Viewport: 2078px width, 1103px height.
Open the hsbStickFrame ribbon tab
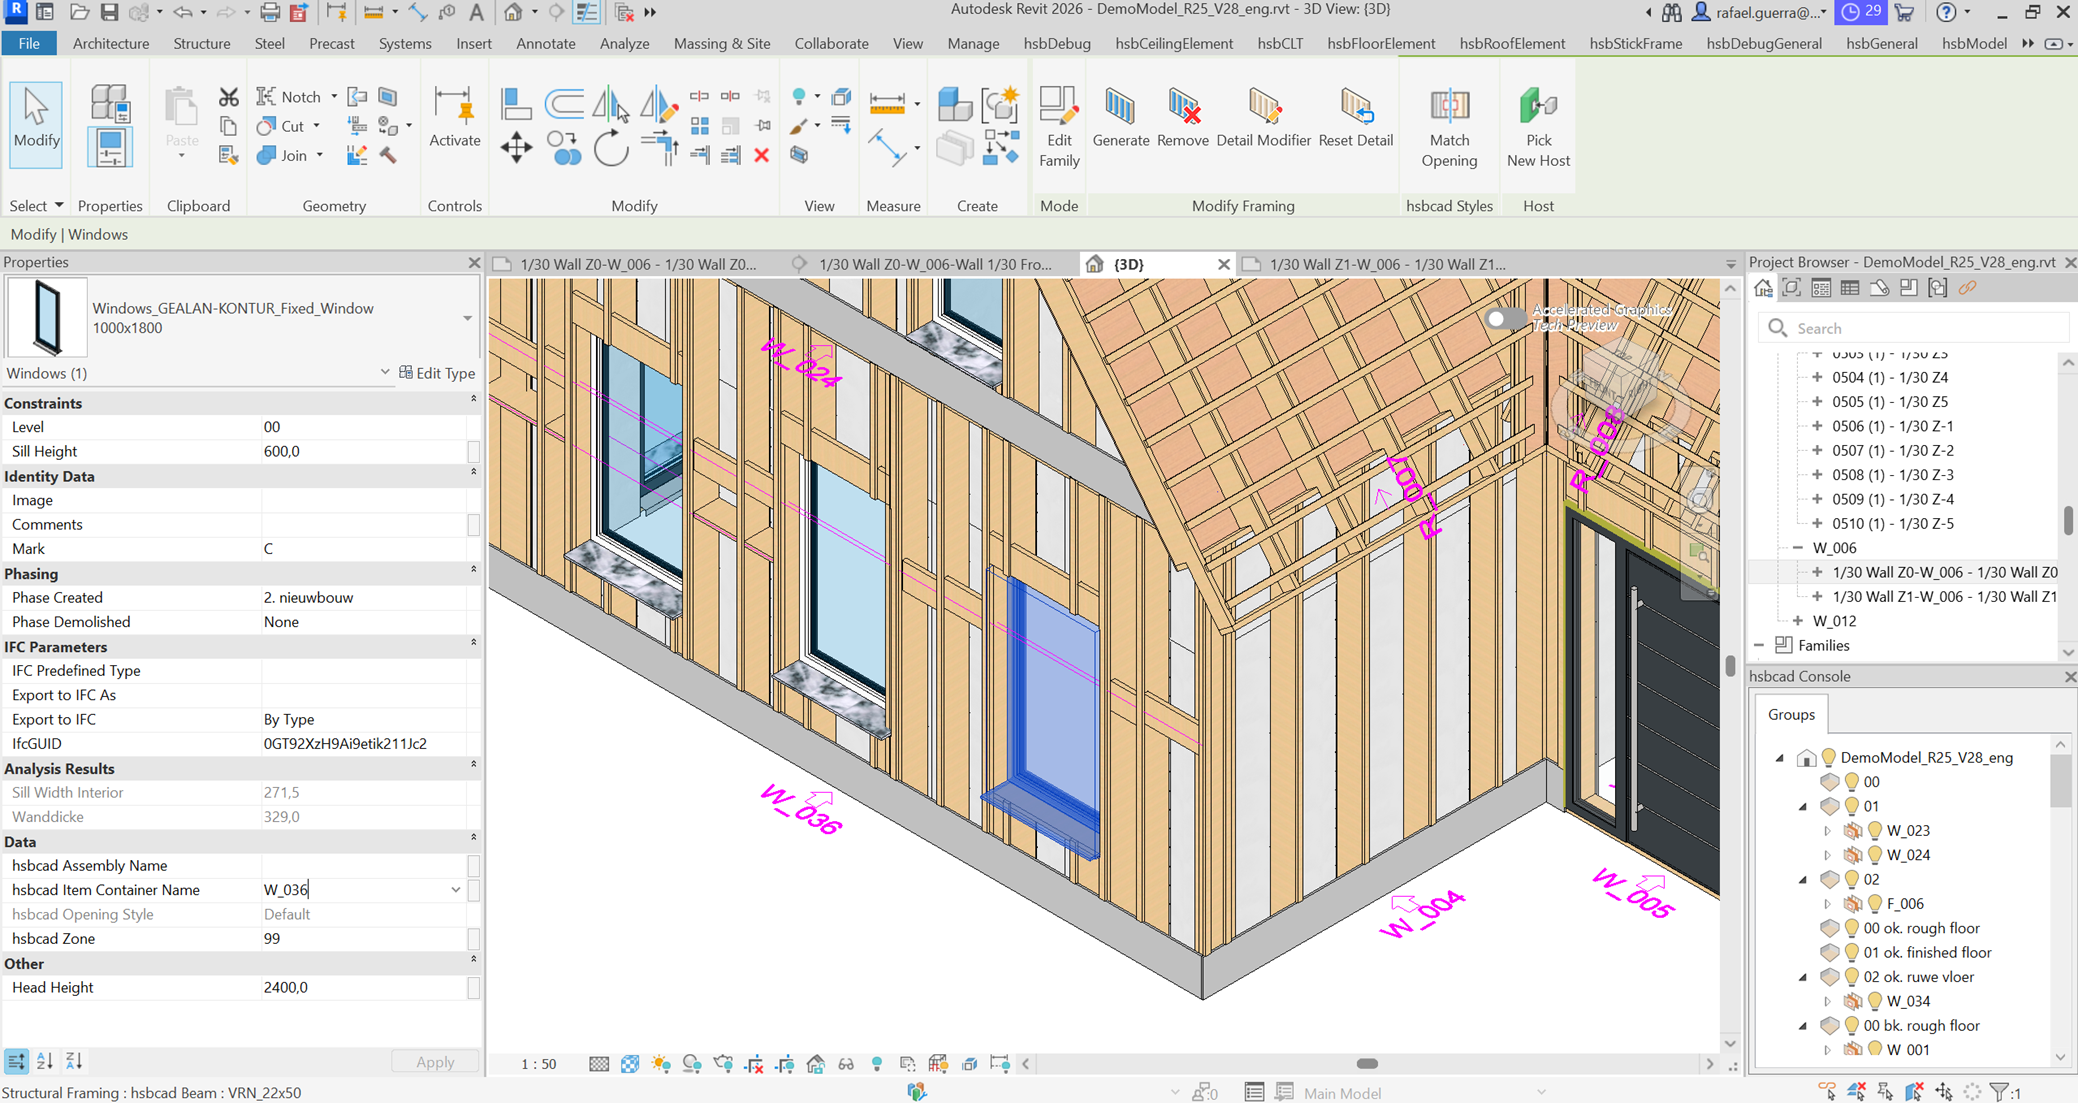click(x=1635, y=43)
